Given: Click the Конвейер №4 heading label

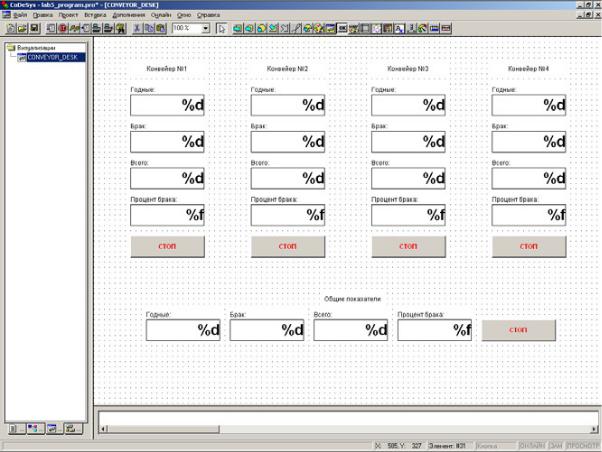Looking at the screenshot, I should (x=528, y=68).
